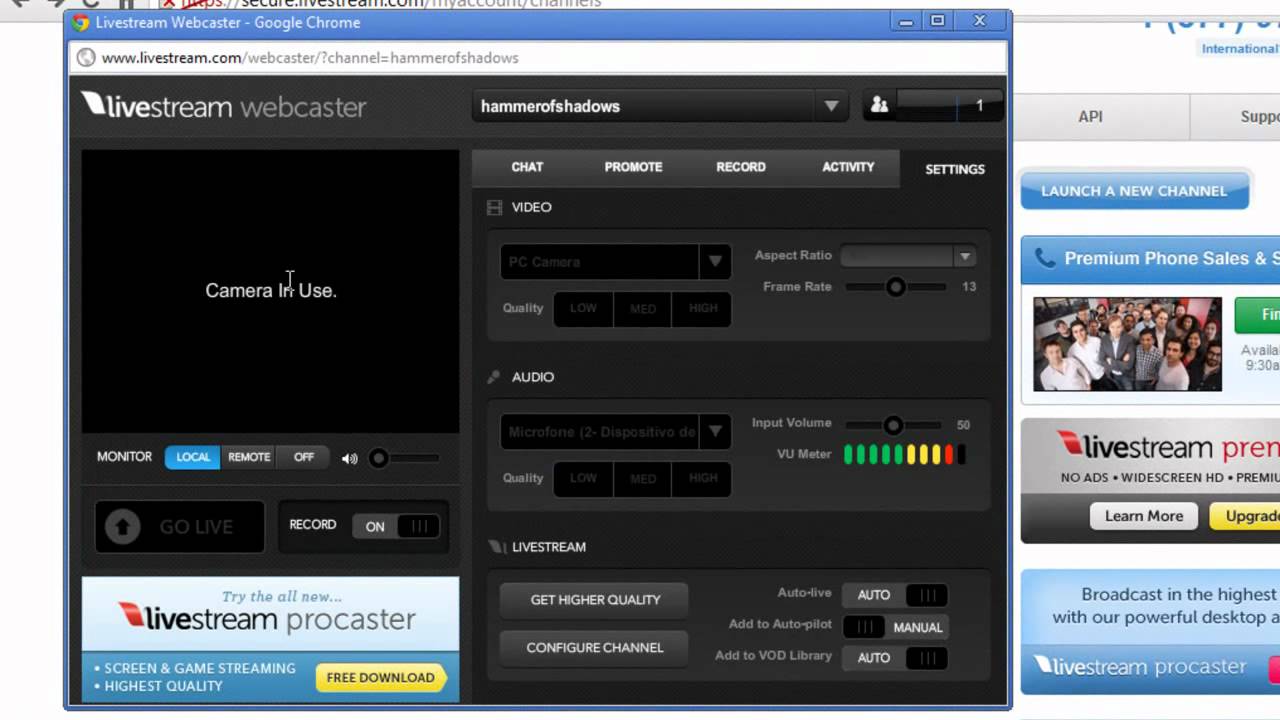
Task: Click the Chrome icon in title bar
Action: (x=80, y=22)
